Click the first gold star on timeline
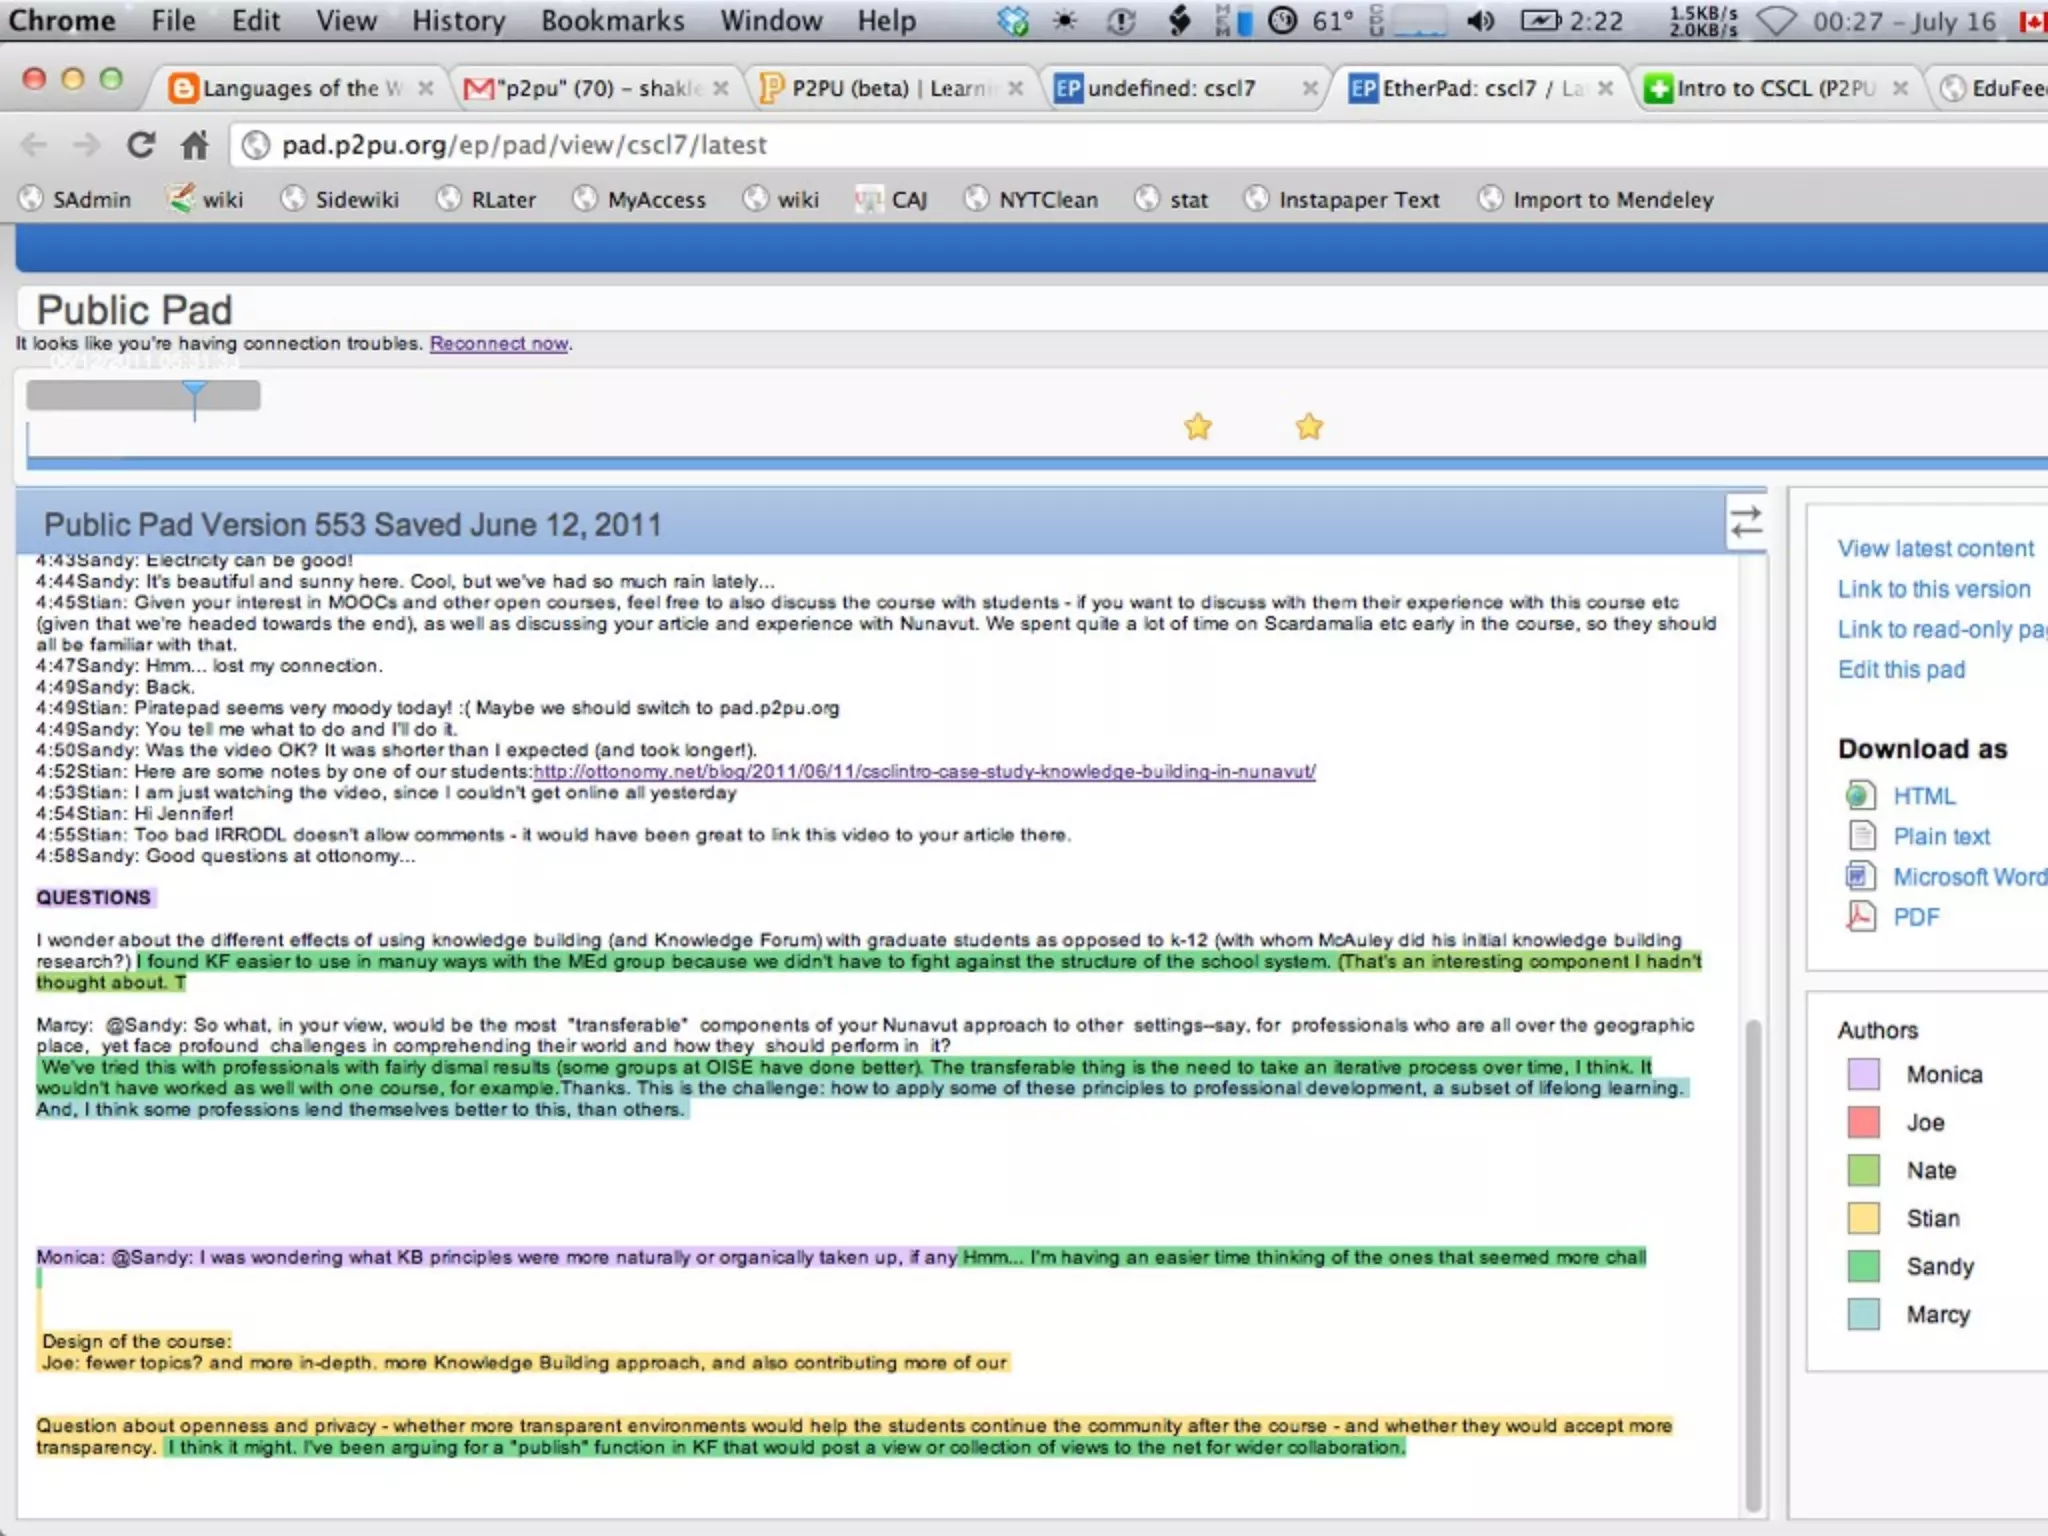This screenshot has width=2048, height=1536. coord(1198,427)
